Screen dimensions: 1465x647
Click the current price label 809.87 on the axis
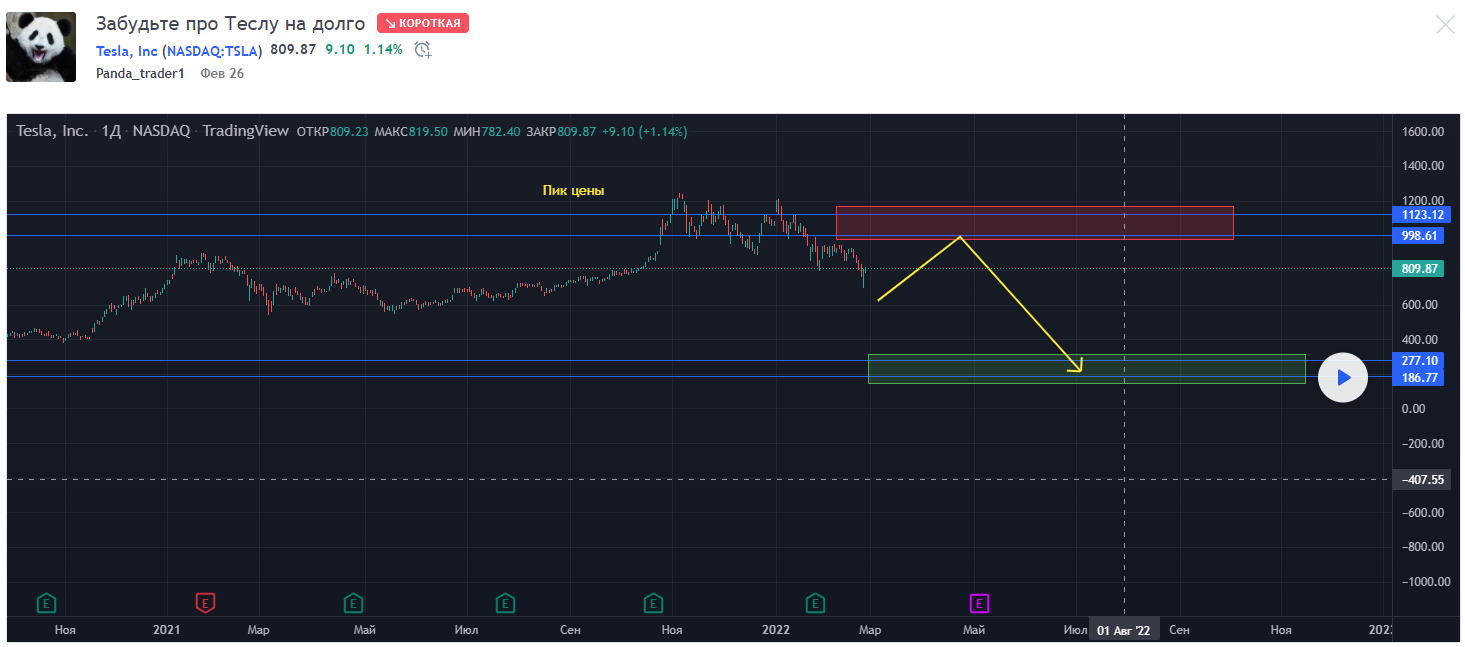click(x=1418, y=269)
